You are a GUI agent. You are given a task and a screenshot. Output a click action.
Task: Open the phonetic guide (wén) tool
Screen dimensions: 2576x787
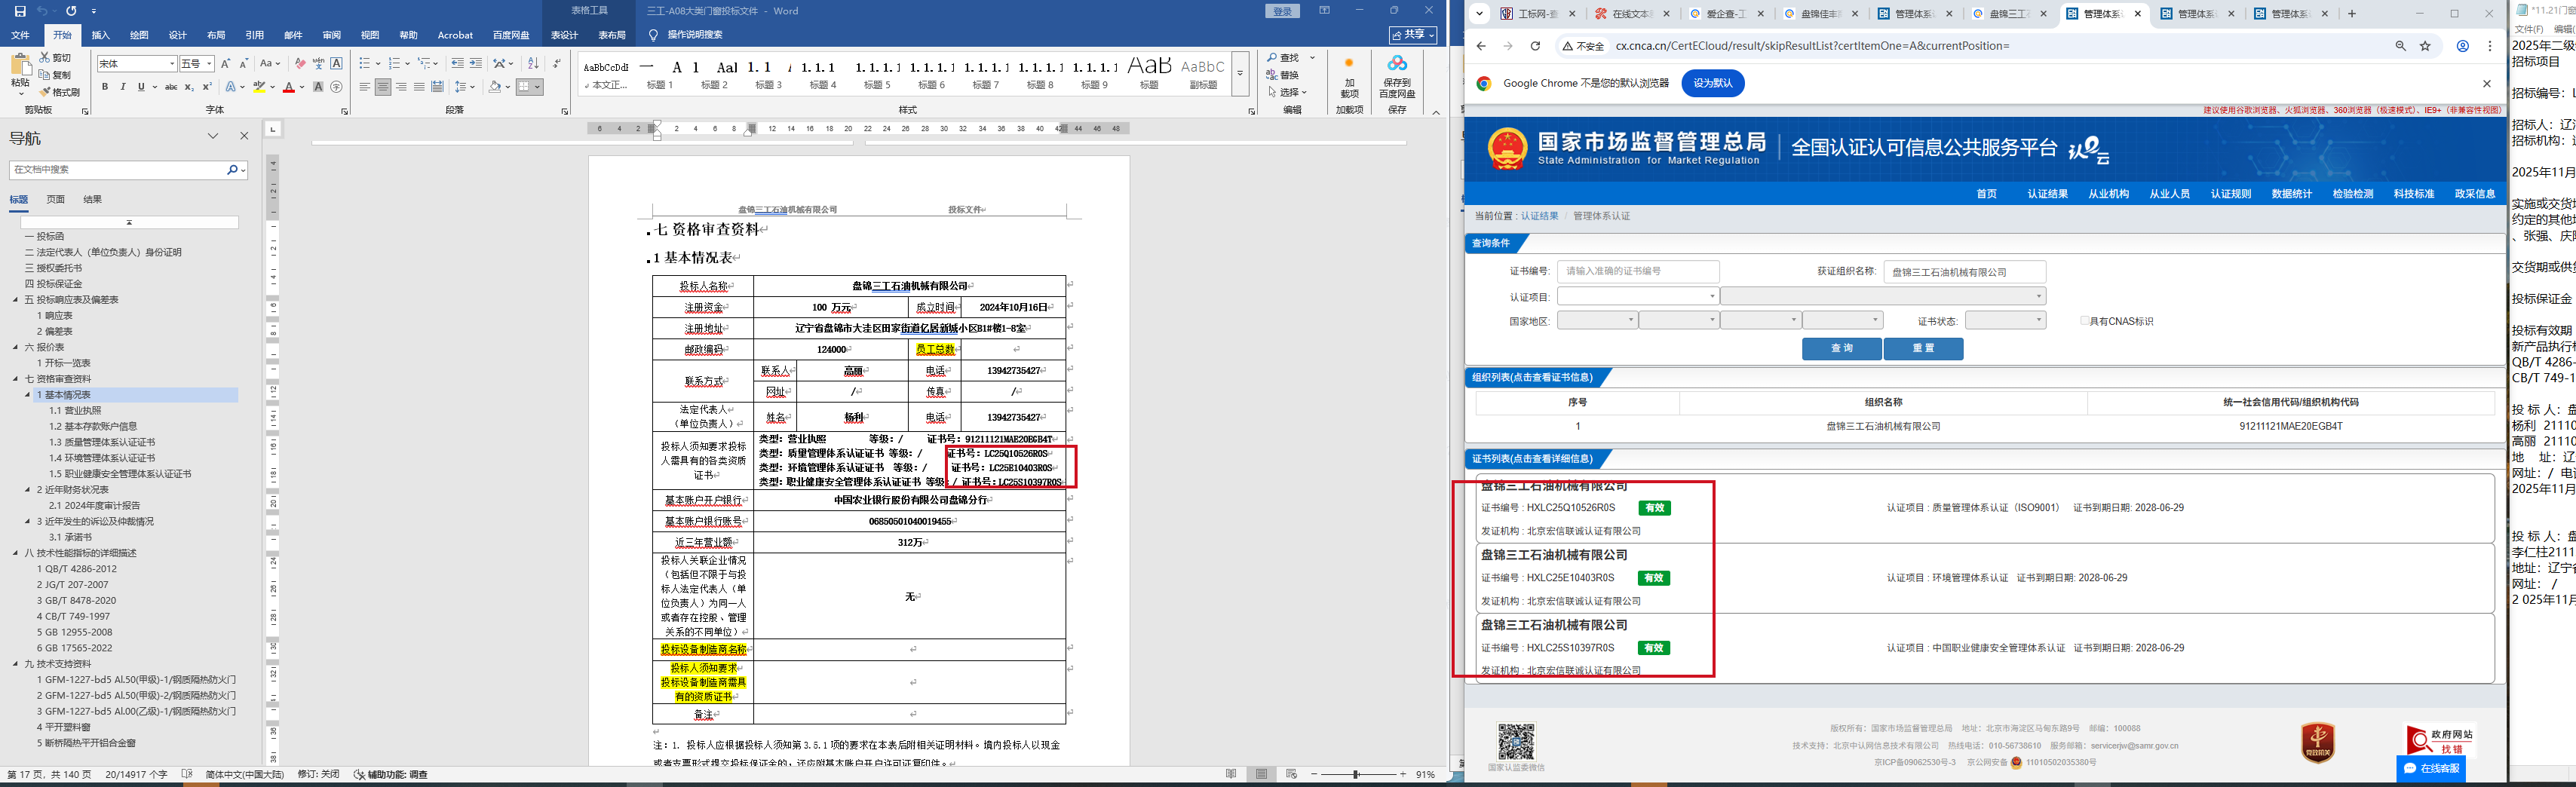[318, 63]
